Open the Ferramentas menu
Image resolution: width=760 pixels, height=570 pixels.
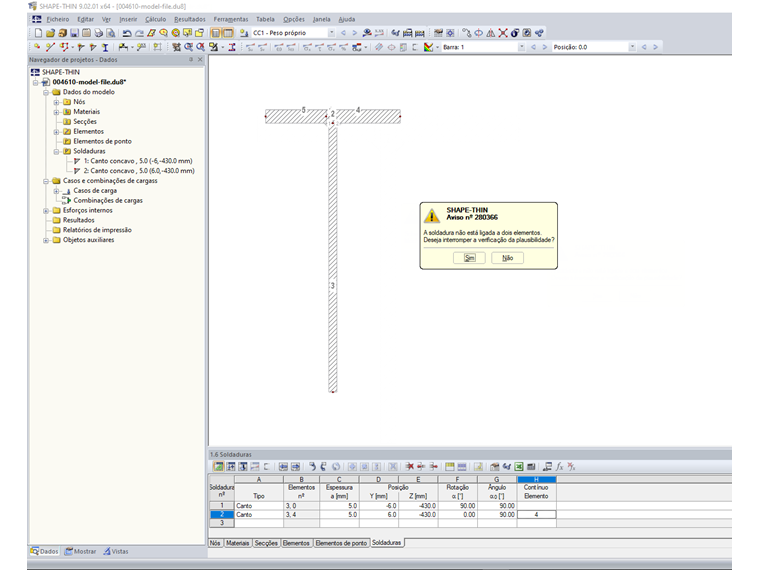pos(231,19)
